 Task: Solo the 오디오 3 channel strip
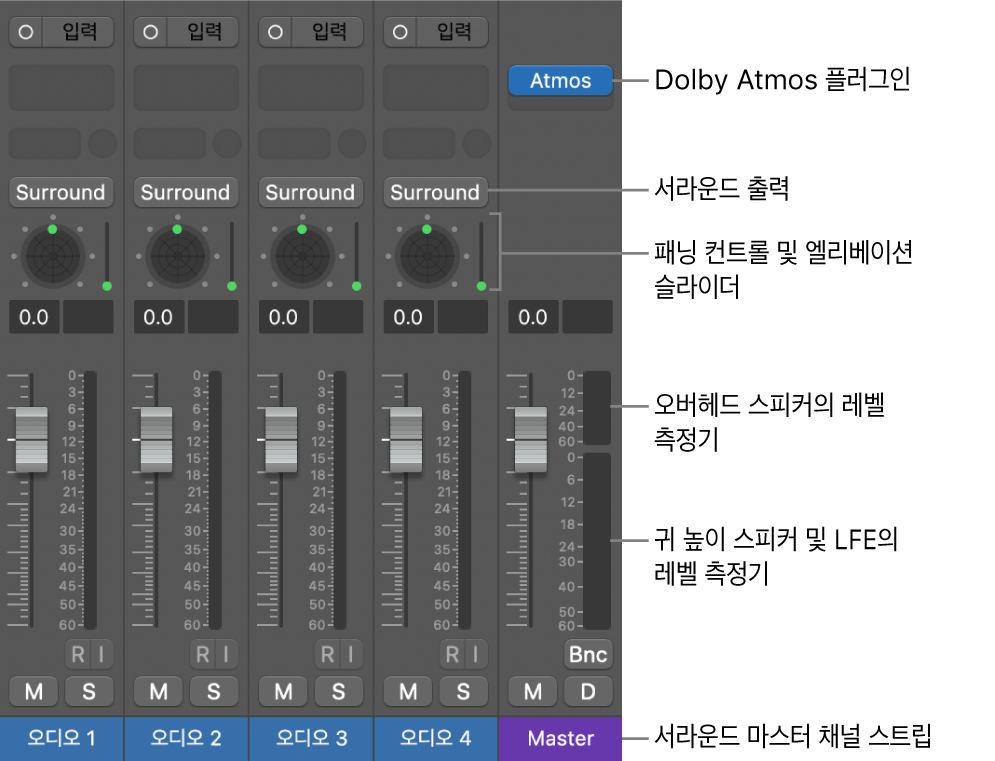[x=338, y=691]
